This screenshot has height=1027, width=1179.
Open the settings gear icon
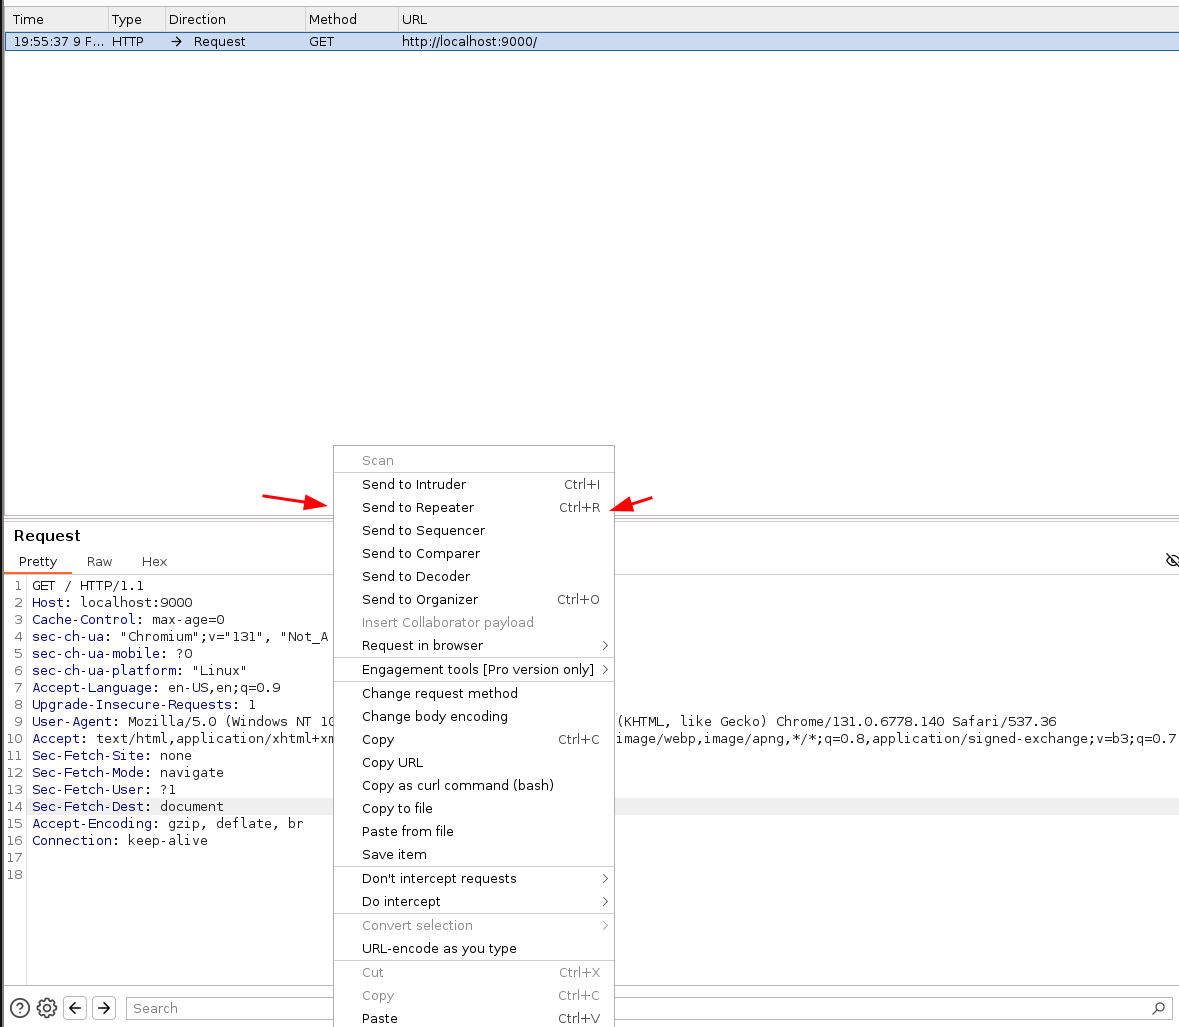coord(47,1008)
